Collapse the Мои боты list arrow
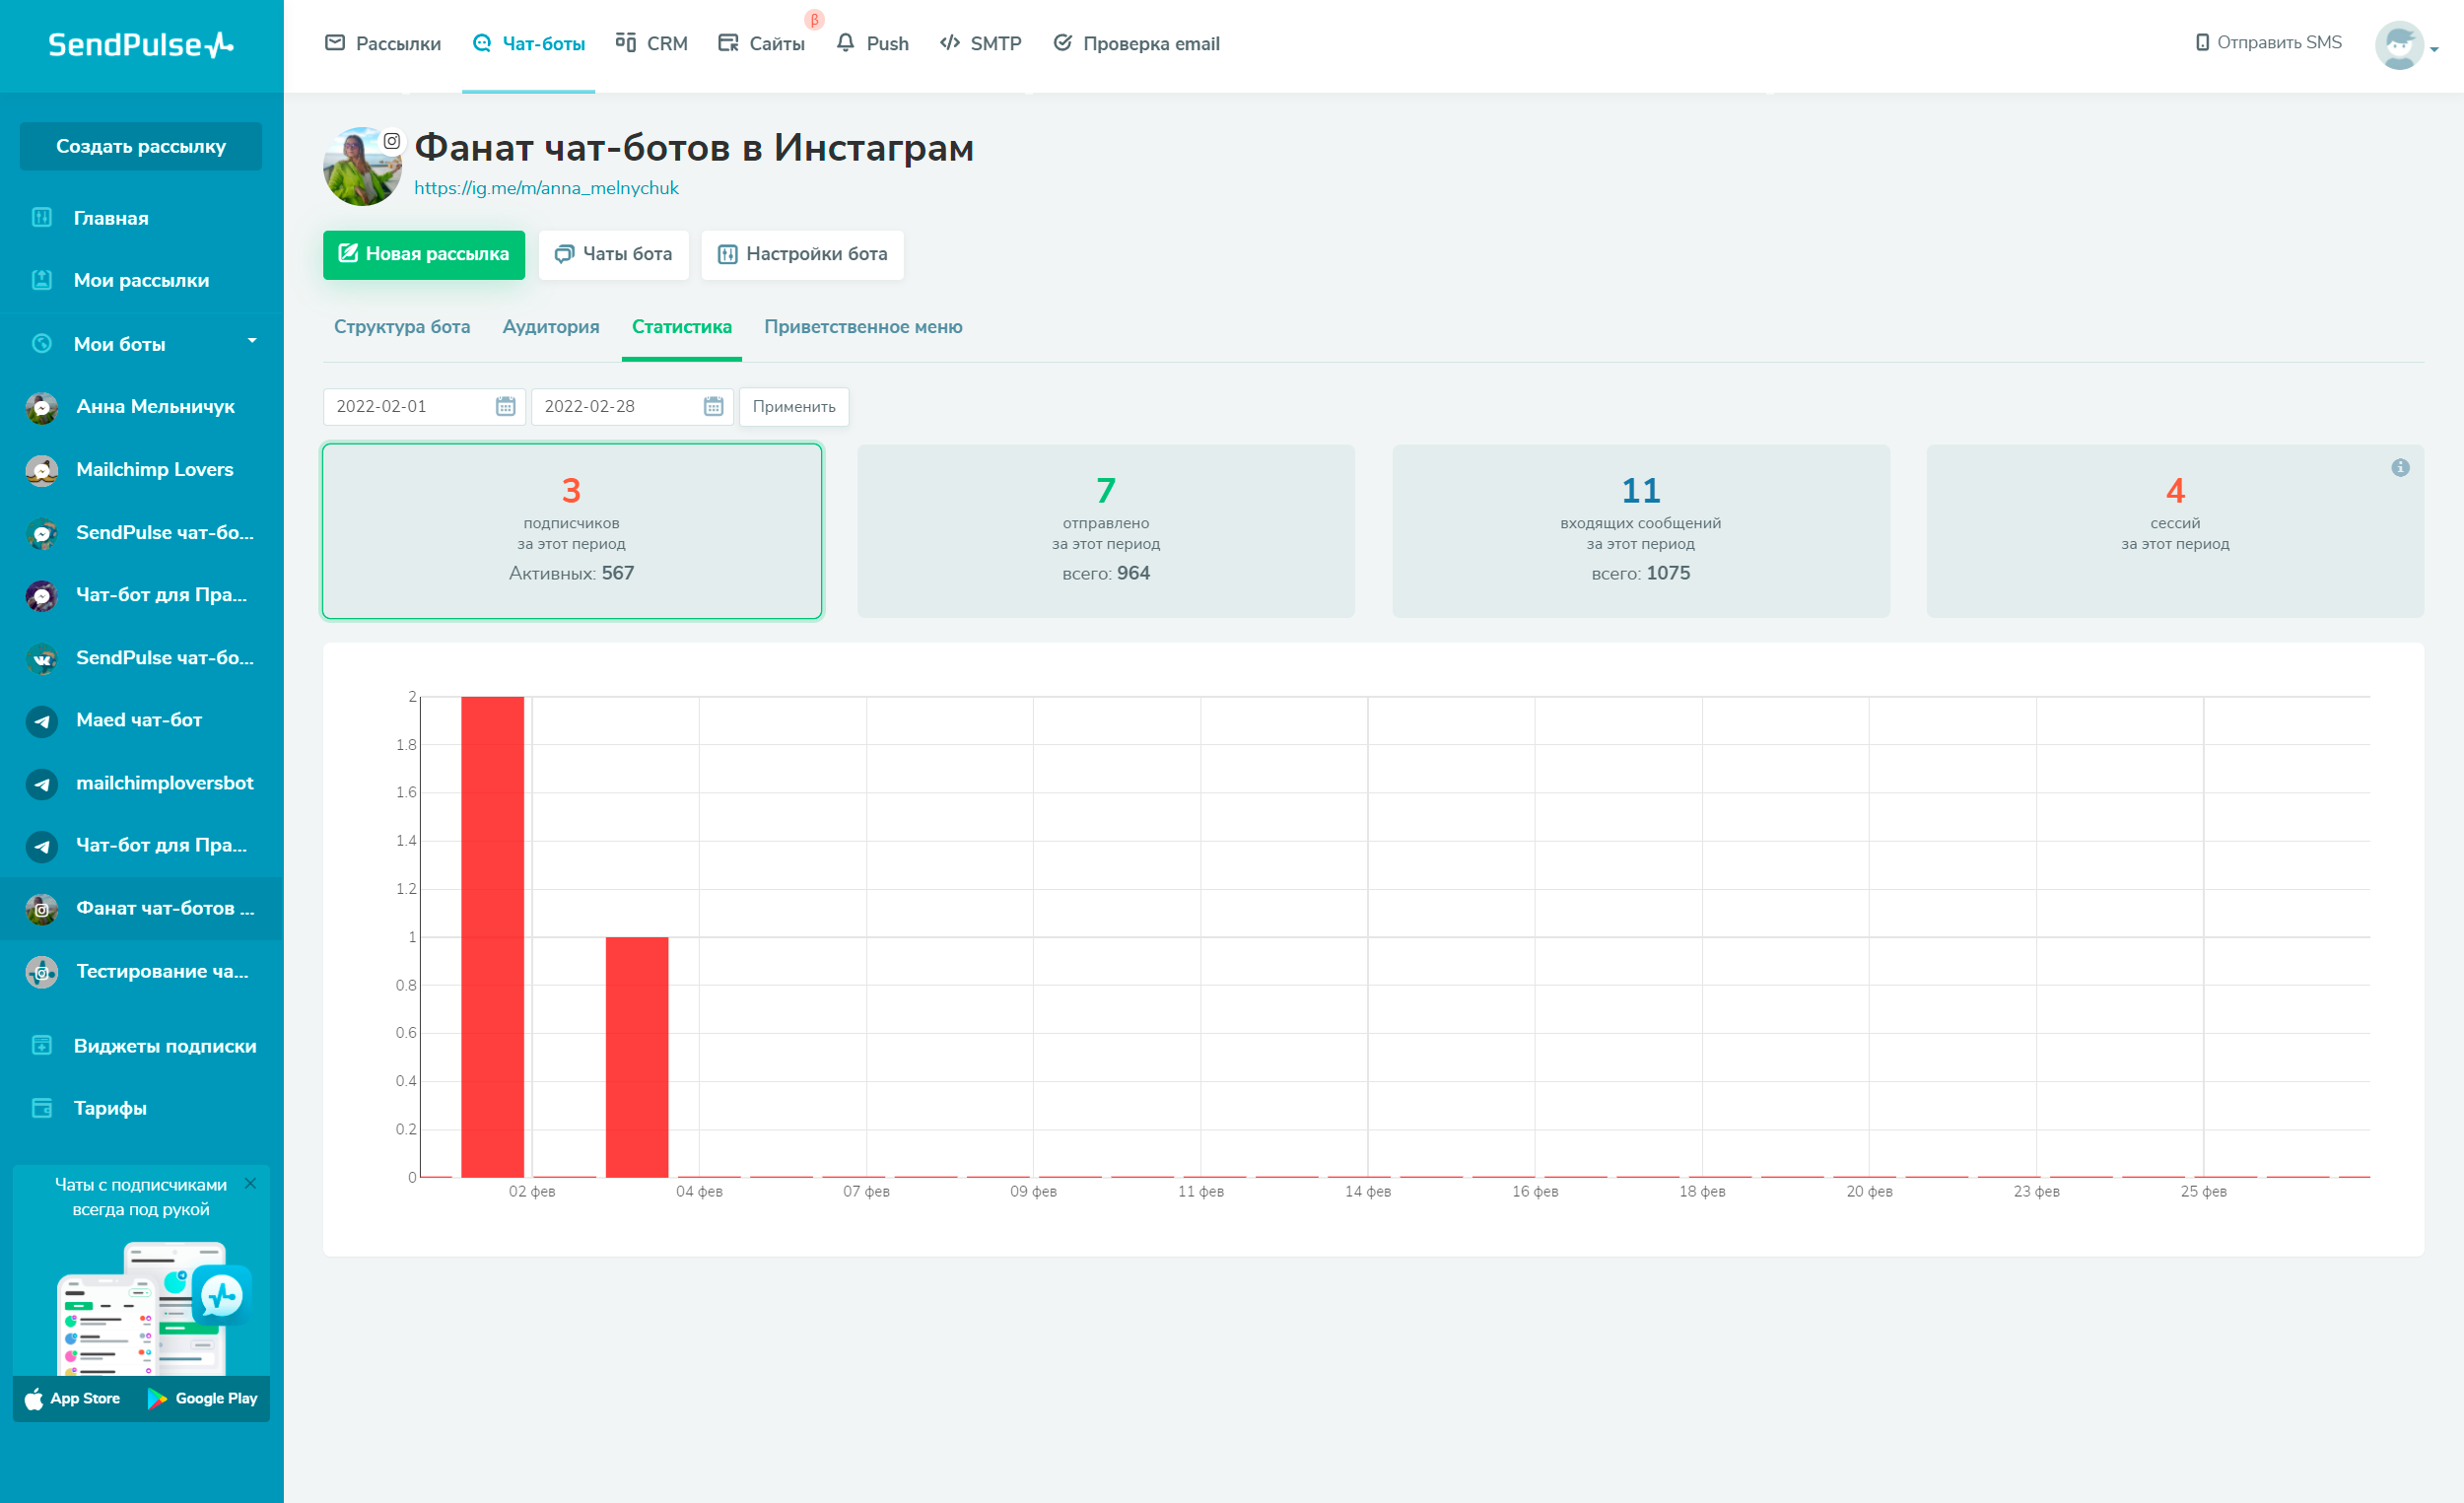 (252, 342)
